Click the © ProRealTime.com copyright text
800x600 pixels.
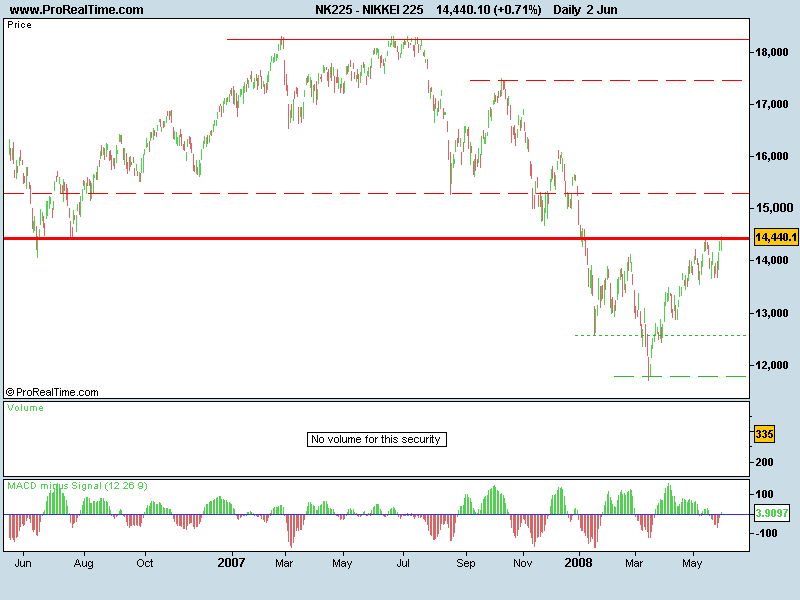click(52, 392)
